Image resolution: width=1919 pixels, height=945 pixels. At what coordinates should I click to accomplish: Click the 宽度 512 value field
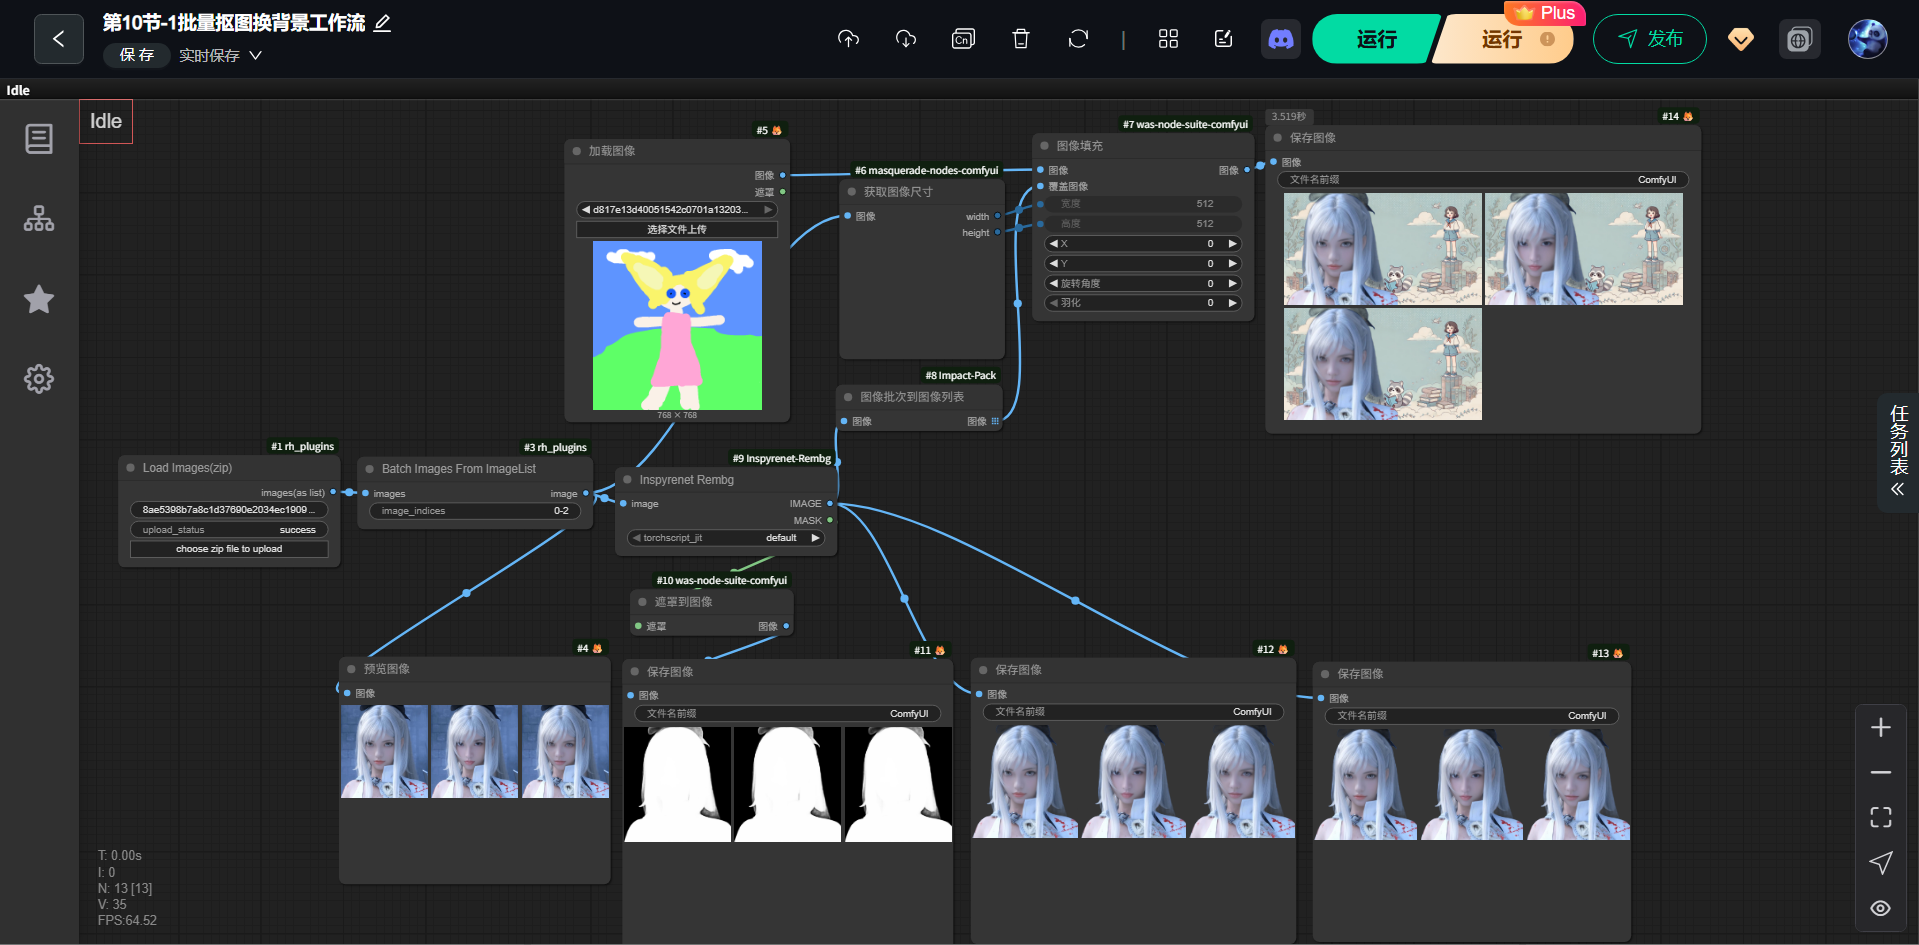point(1143,204)
